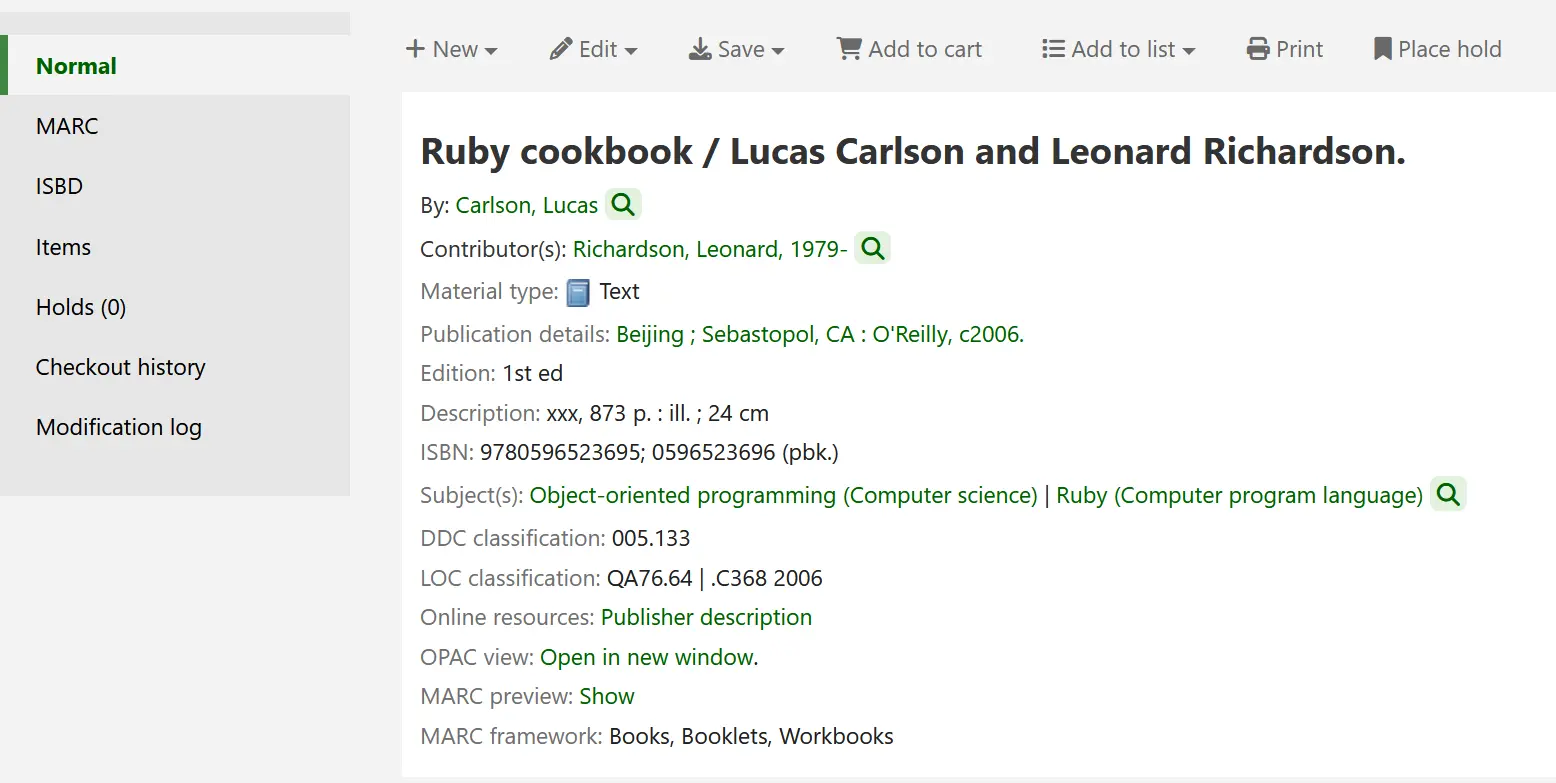Expand the Add to list dropdown
1556x783 pixels.
coord(1118,49)
